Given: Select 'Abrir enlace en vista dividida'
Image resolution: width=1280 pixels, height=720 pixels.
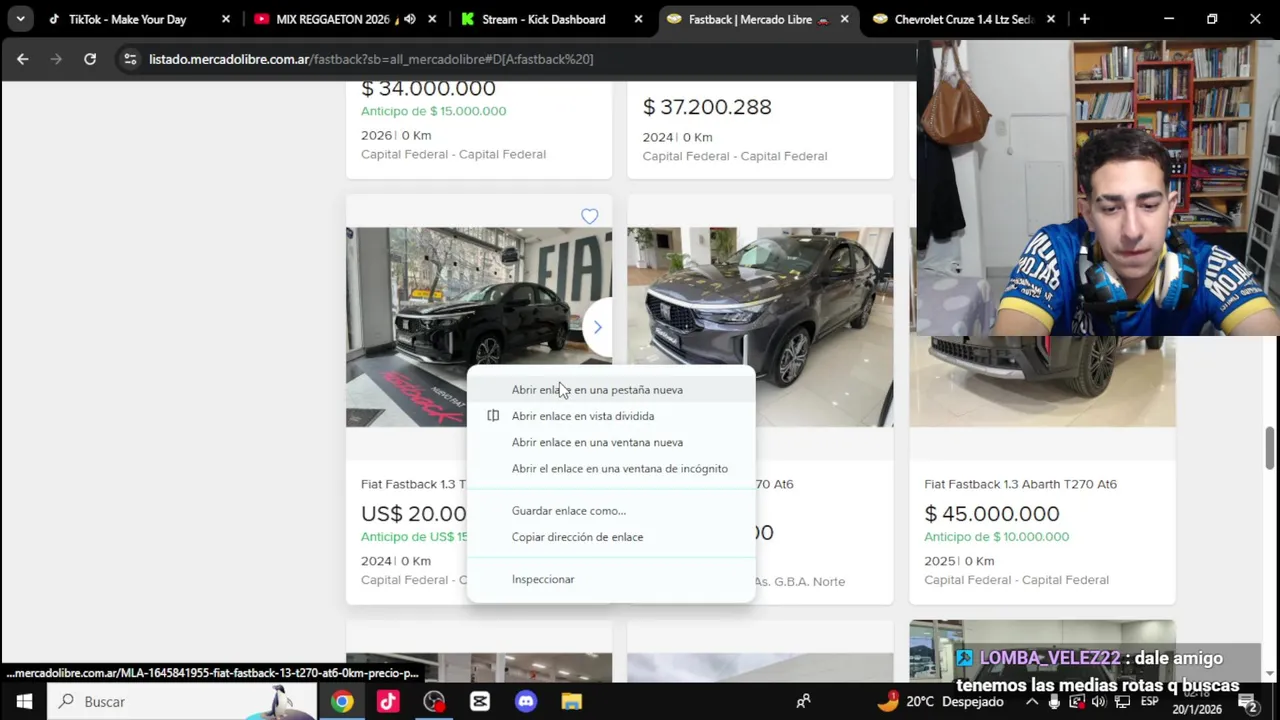Looking at the screenshot, I should [x=610, y=416].
